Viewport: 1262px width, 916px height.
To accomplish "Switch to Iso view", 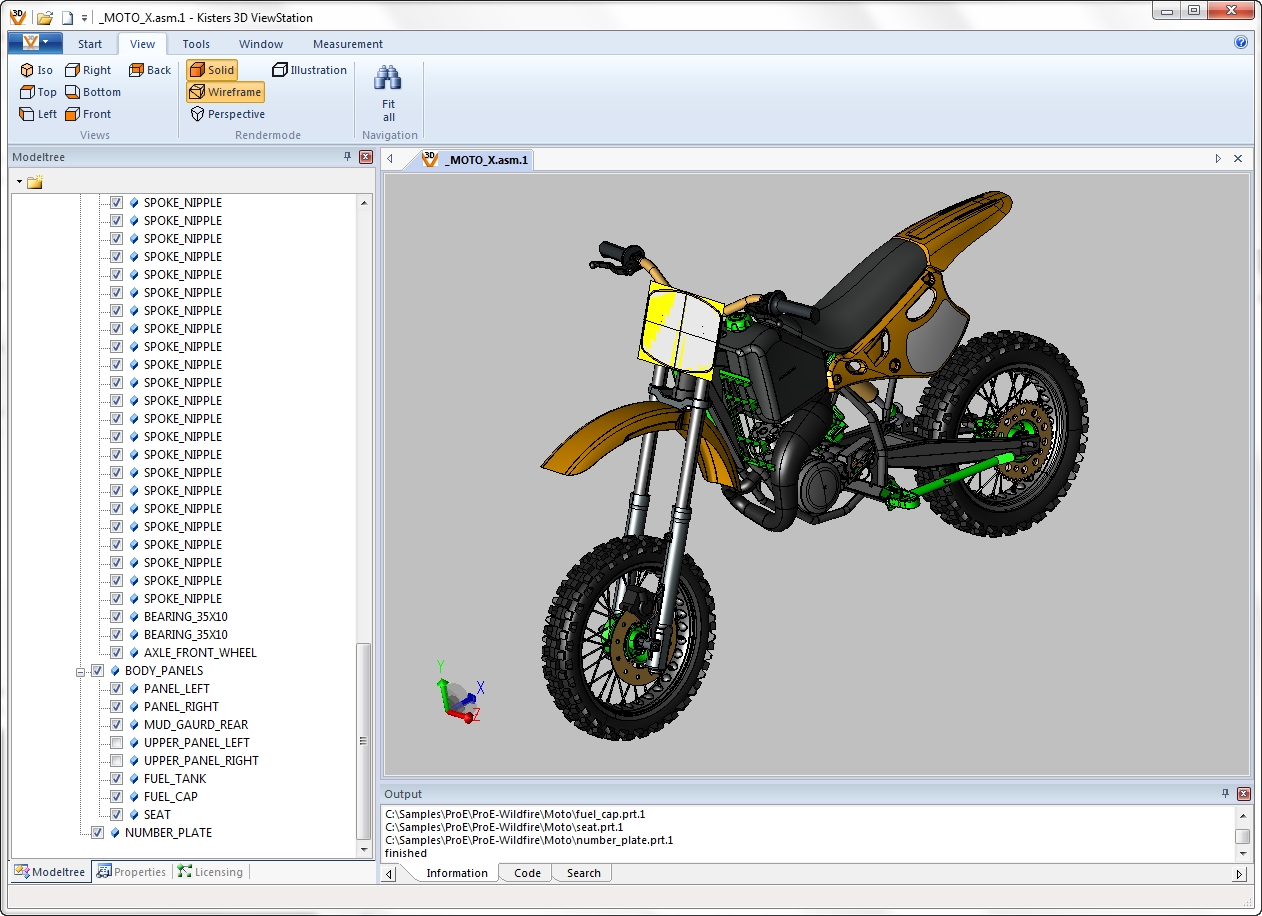I will coord(36,70).
